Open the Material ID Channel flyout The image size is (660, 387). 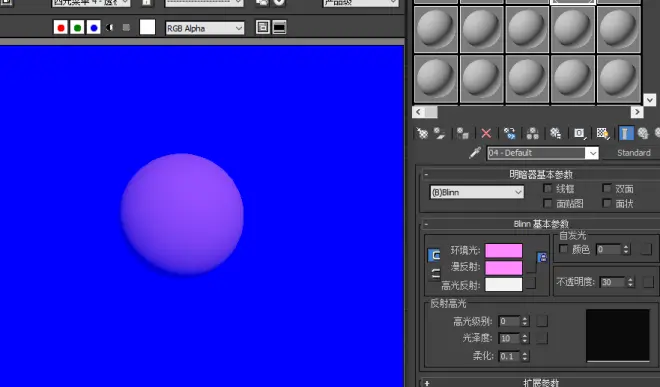pos(579,133)
